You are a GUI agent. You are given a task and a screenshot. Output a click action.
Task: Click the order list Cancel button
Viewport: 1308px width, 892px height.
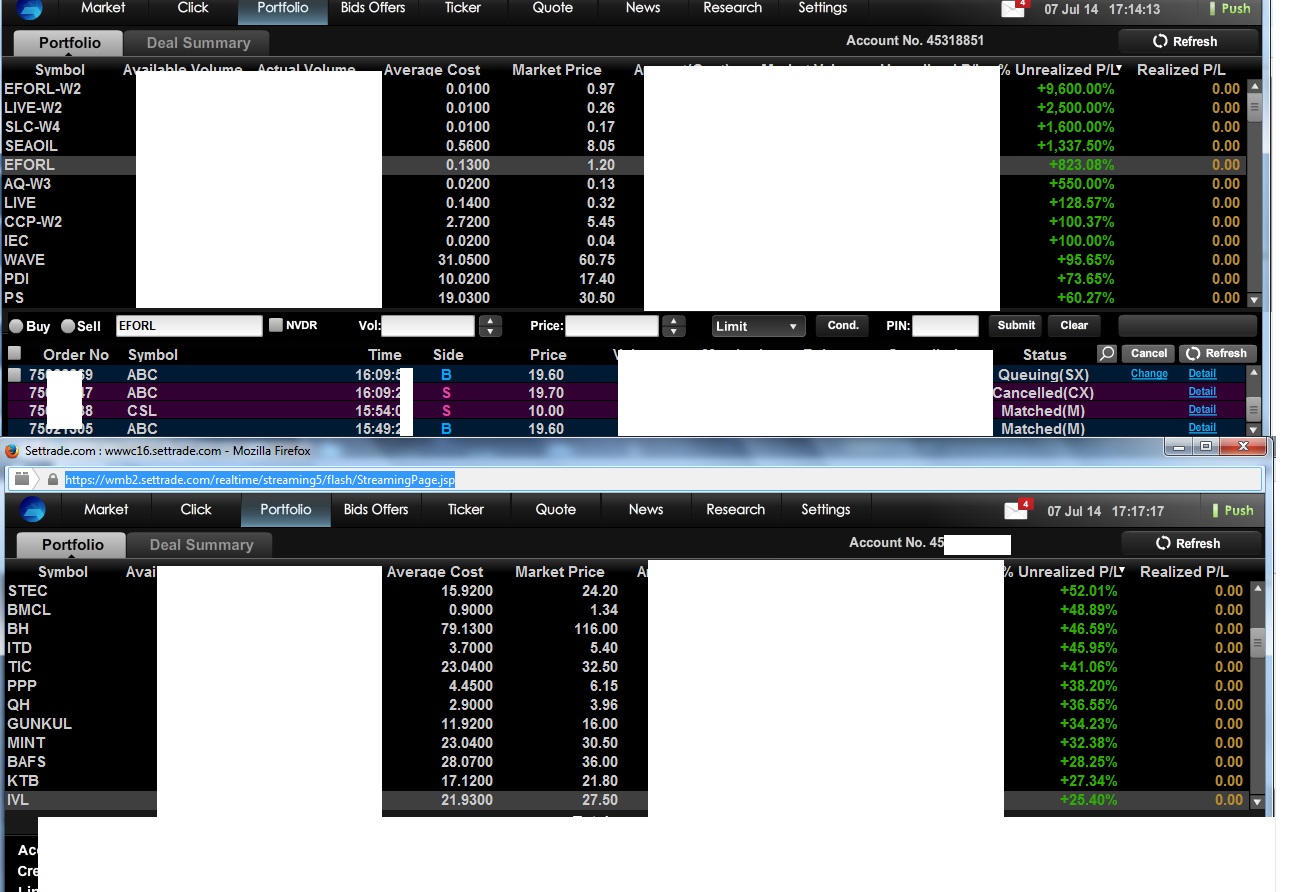[1148, 354]
